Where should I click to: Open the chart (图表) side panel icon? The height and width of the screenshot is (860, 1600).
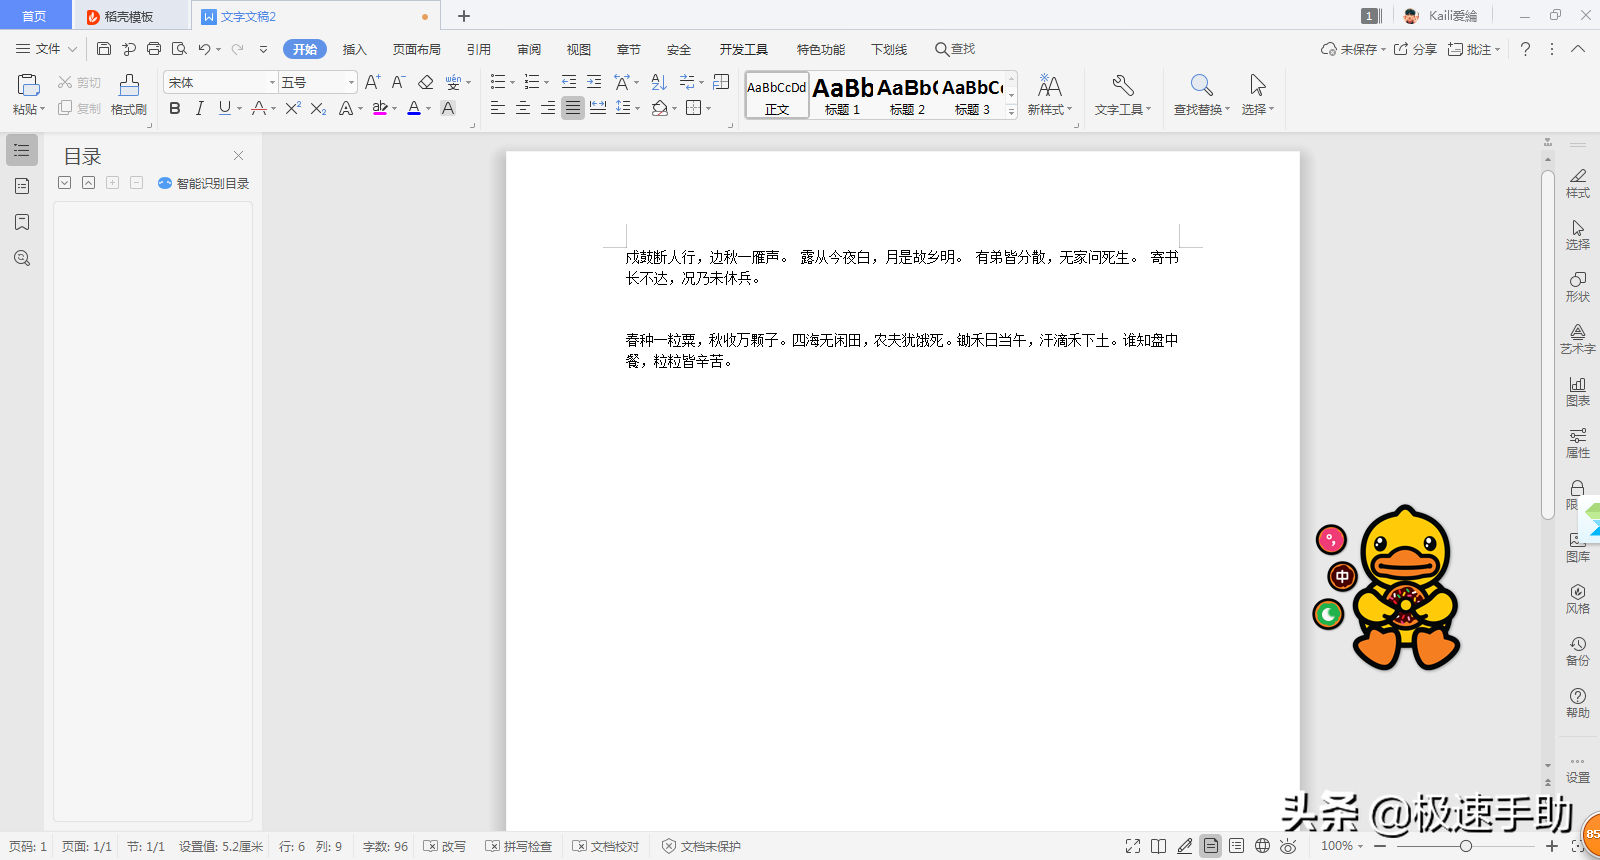[1577, 391]
